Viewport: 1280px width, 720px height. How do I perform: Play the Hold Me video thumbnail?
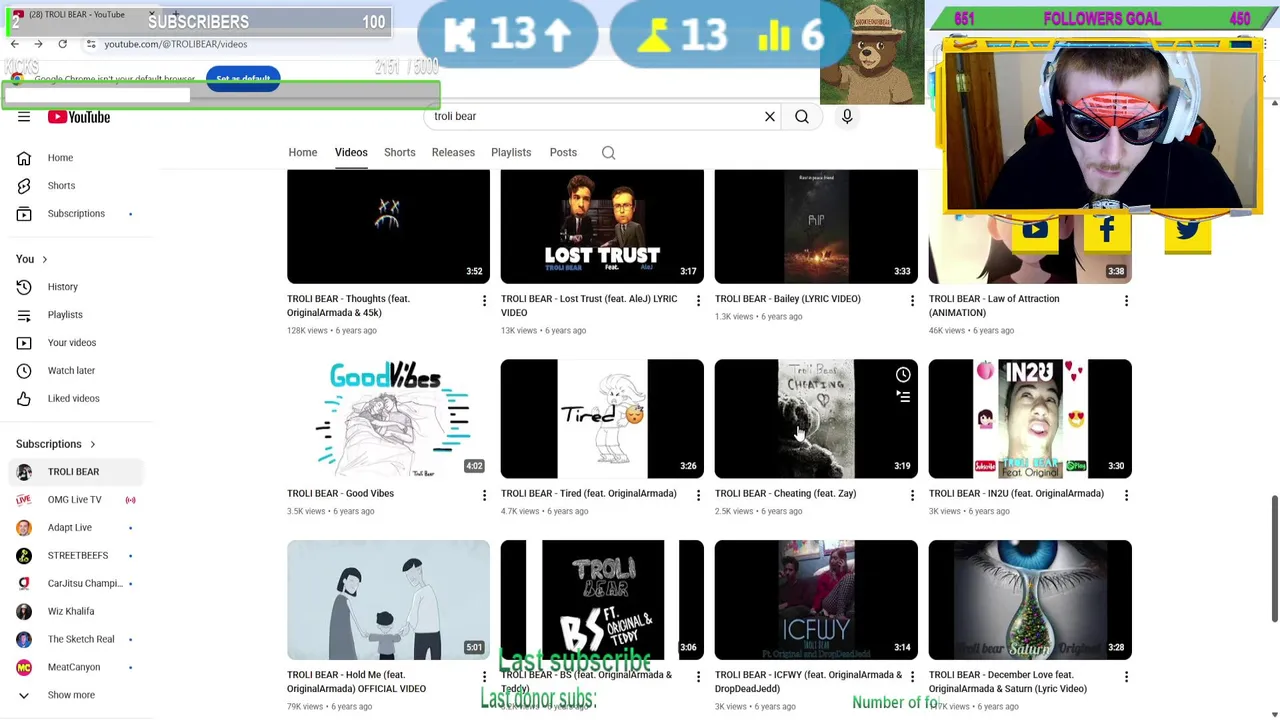(388, 600)
